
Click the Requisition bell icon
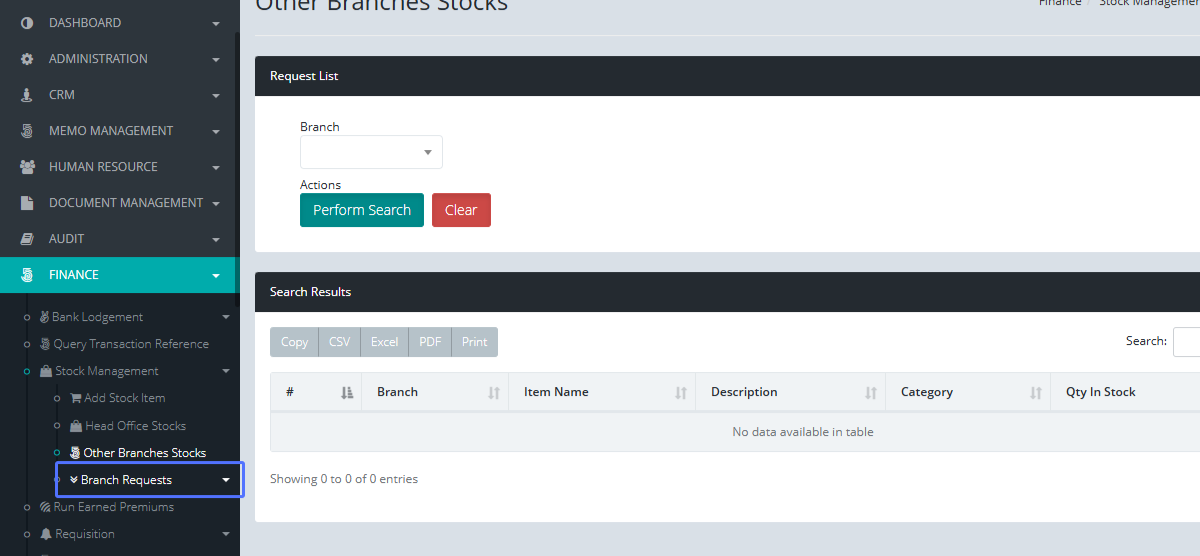pos(46,534)
